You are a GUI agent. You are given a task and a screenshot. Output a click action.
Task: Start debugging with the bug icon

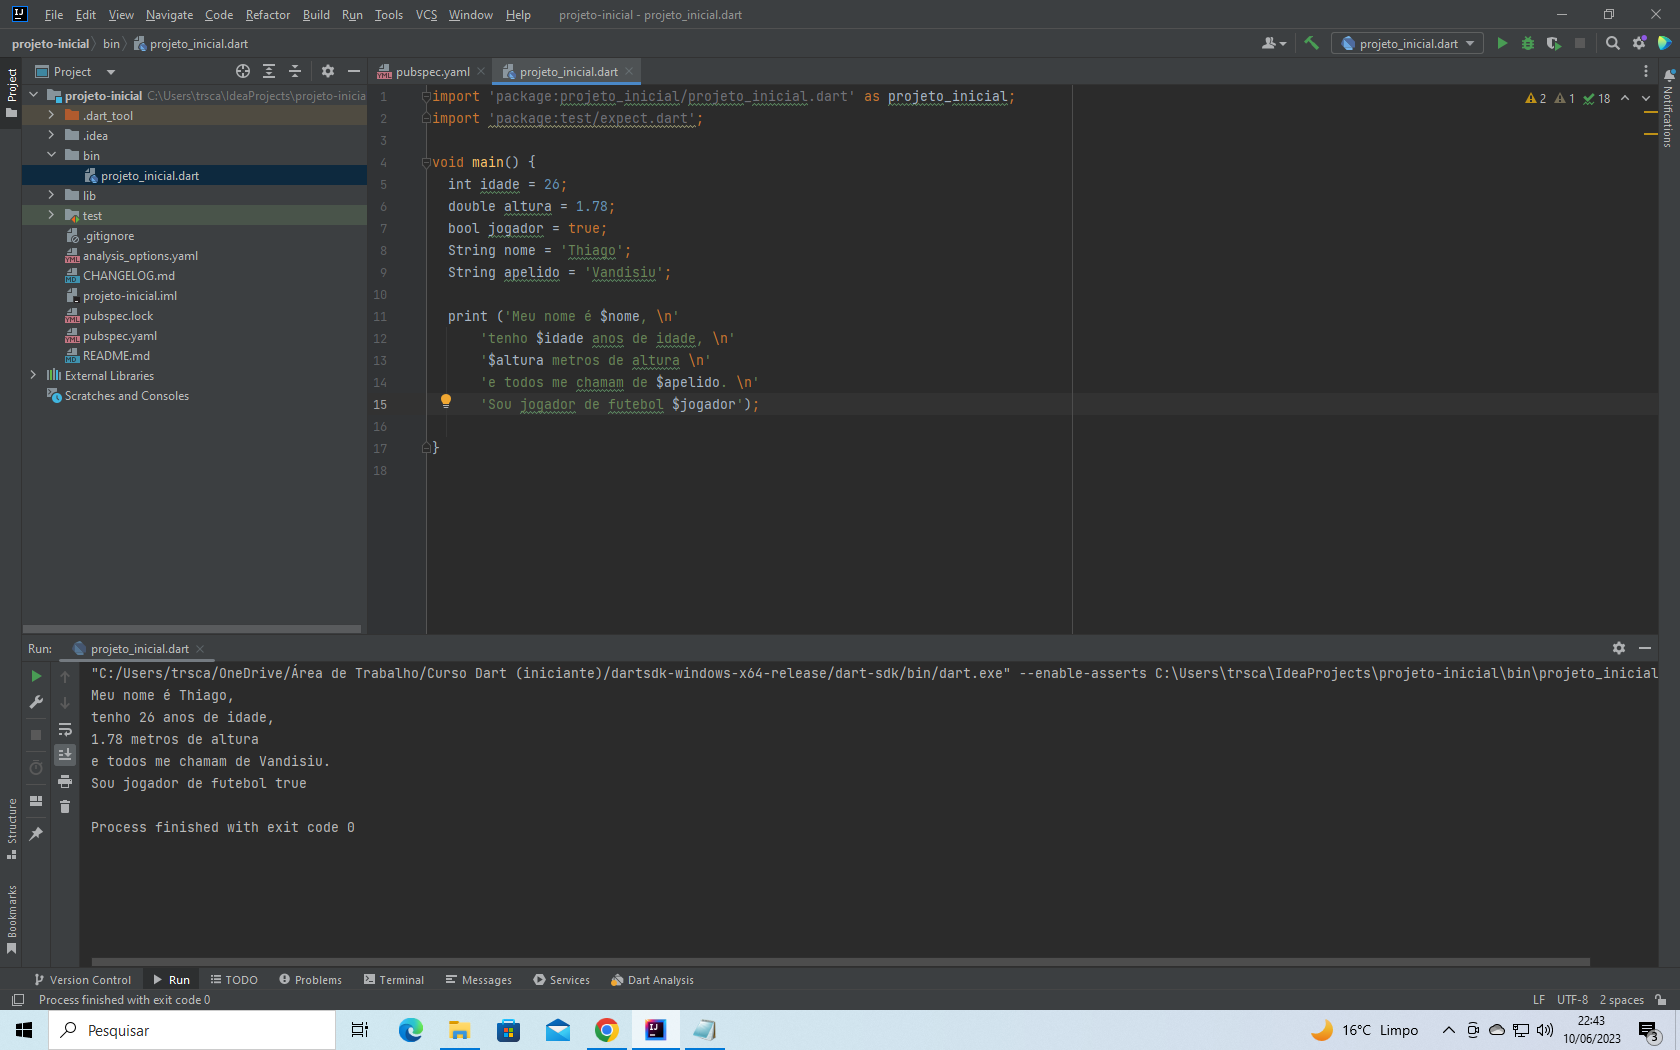[1528, 43]
